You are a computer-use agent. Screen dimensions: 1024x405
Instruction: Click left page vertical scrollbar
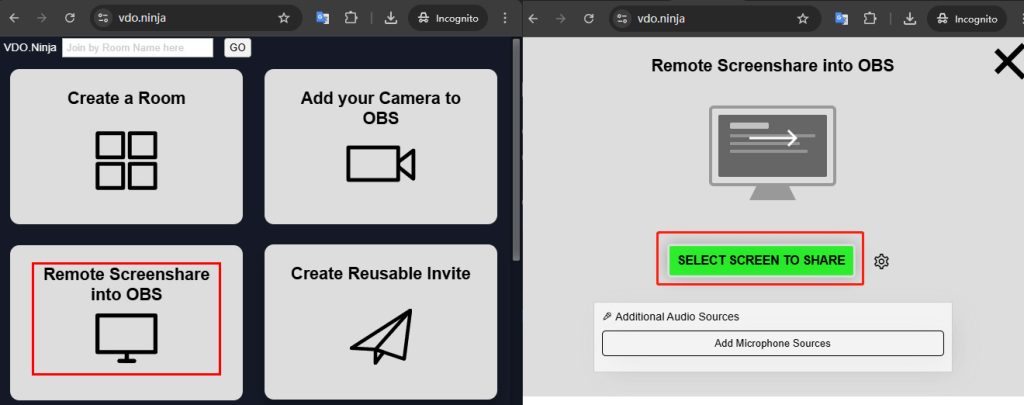[x=517, y=150]
